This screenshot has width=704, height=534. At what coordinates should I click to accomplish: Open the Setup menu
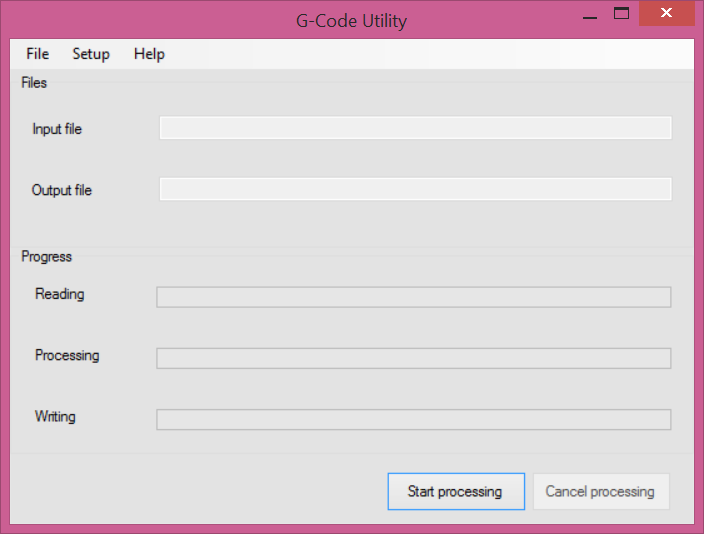(x=91, y=54)
